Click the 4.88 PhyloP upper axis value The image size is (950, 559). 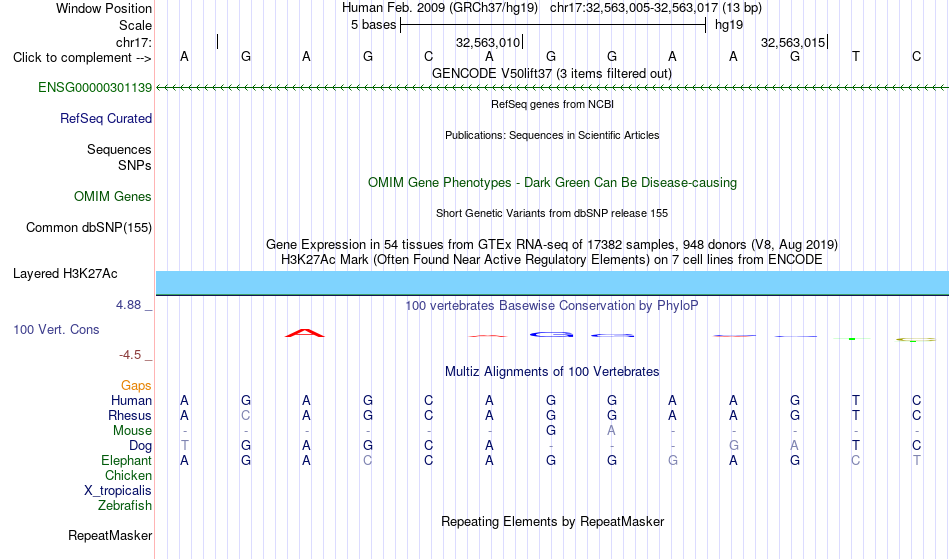click(128, 305)
